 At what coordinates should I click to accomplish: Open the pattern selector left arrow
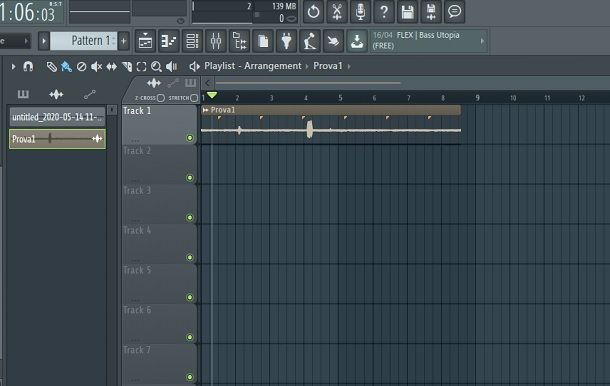[x=44, y=41]
